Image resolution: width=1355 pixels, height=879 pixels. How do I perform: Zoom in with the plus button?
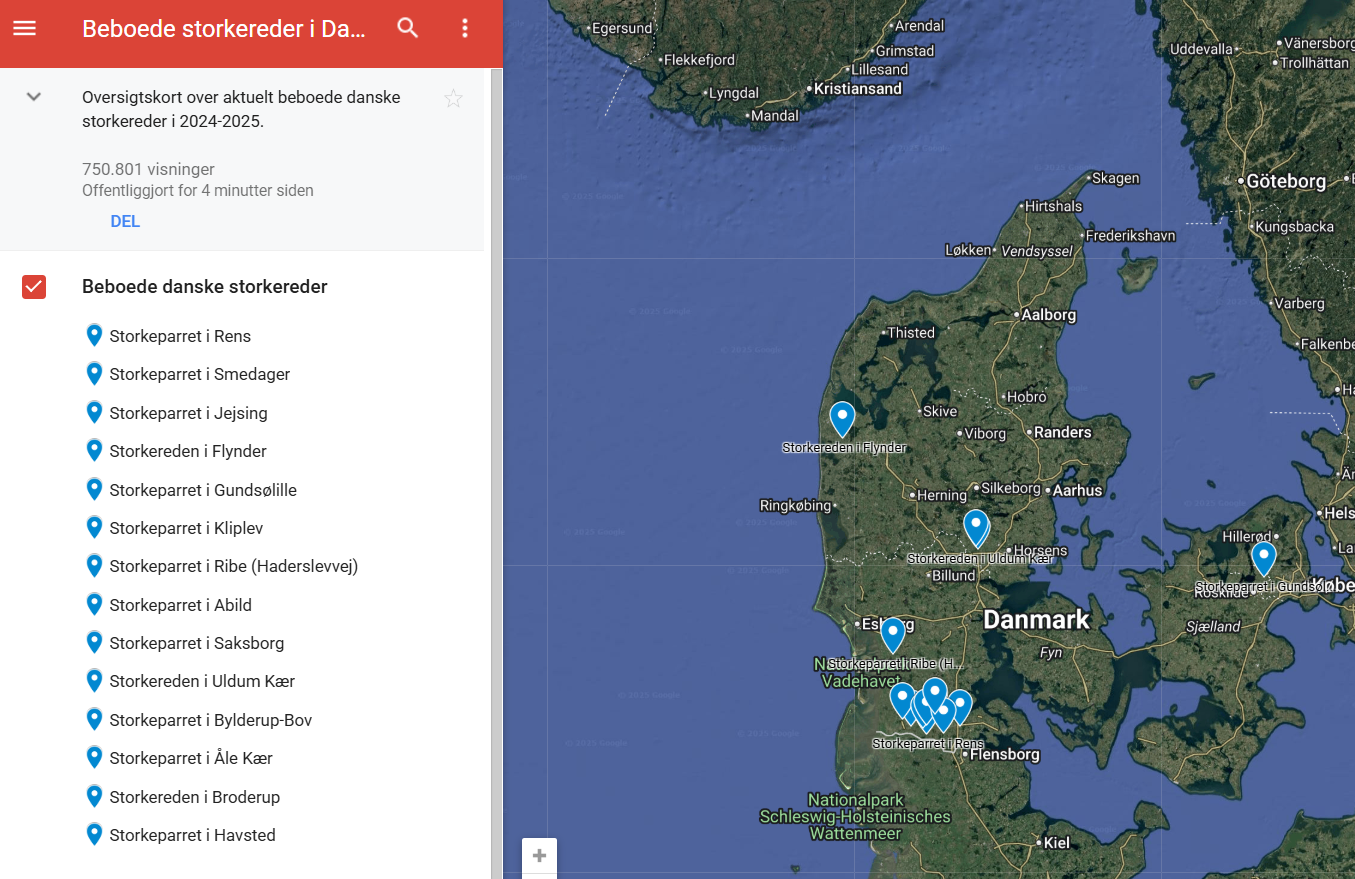coord(539,856)
